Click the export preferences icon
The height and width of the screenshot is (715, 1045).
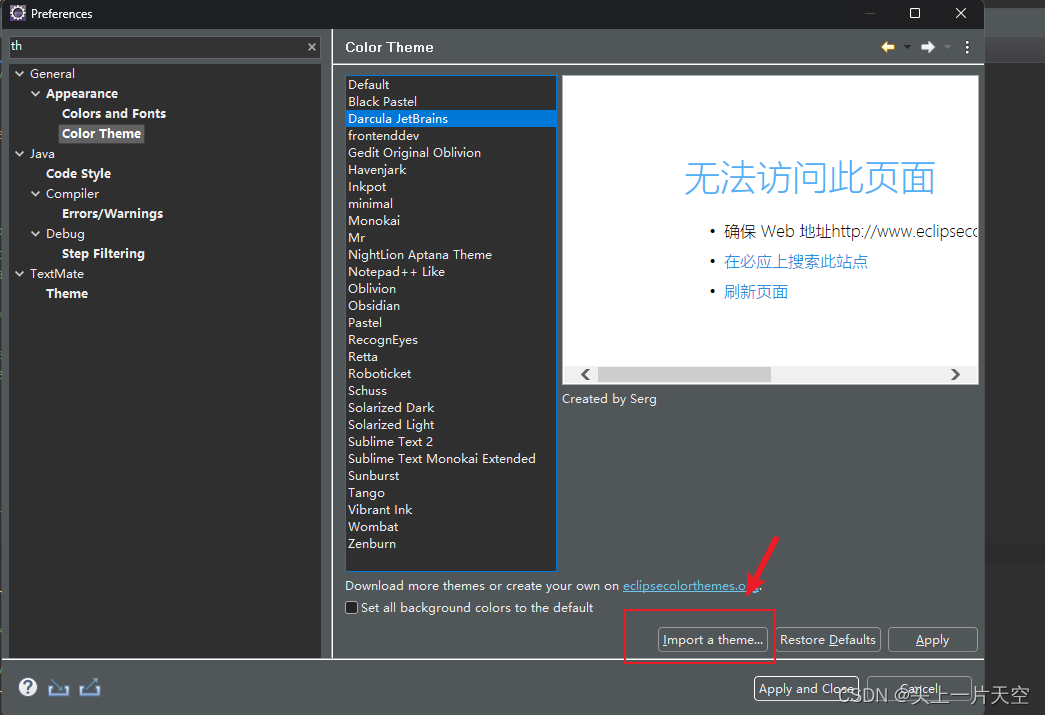(x=90, y=687)
